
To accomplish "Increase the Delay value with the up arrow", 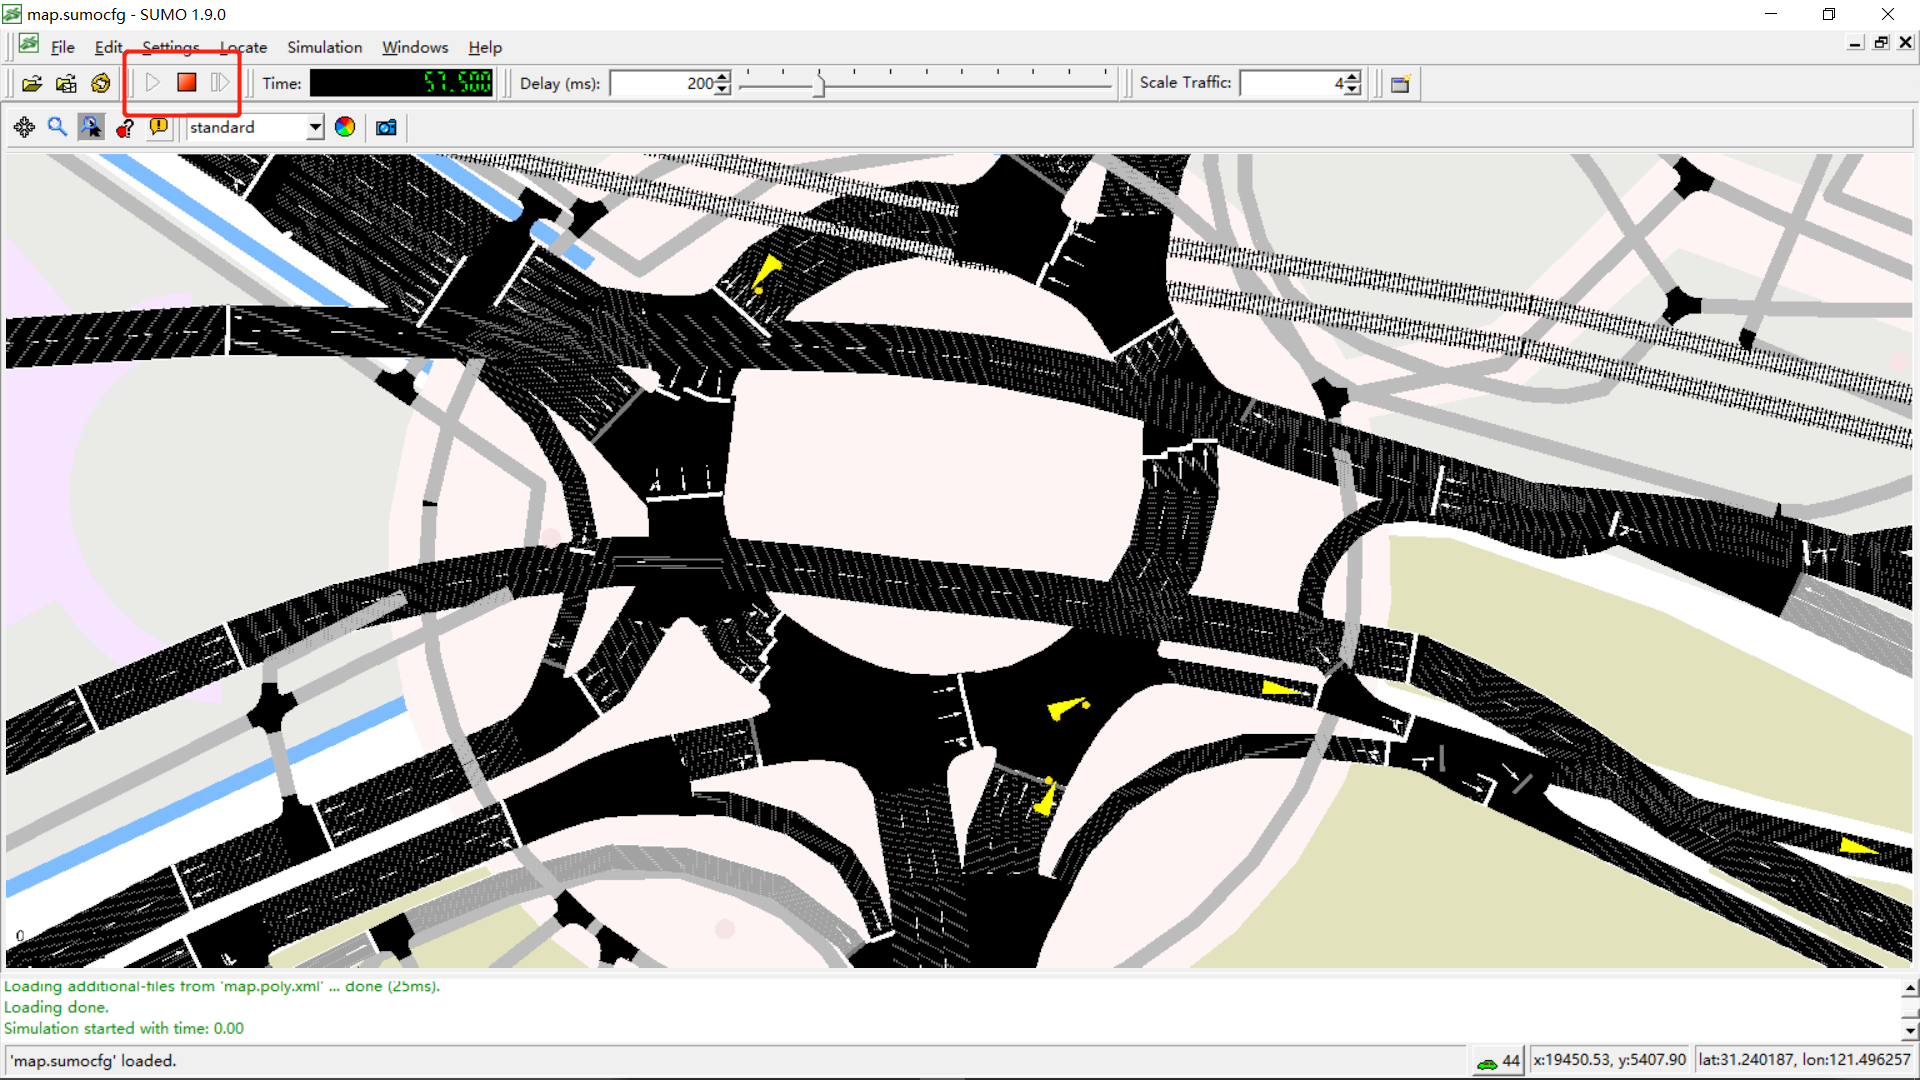I will click(x=723, y=77).
